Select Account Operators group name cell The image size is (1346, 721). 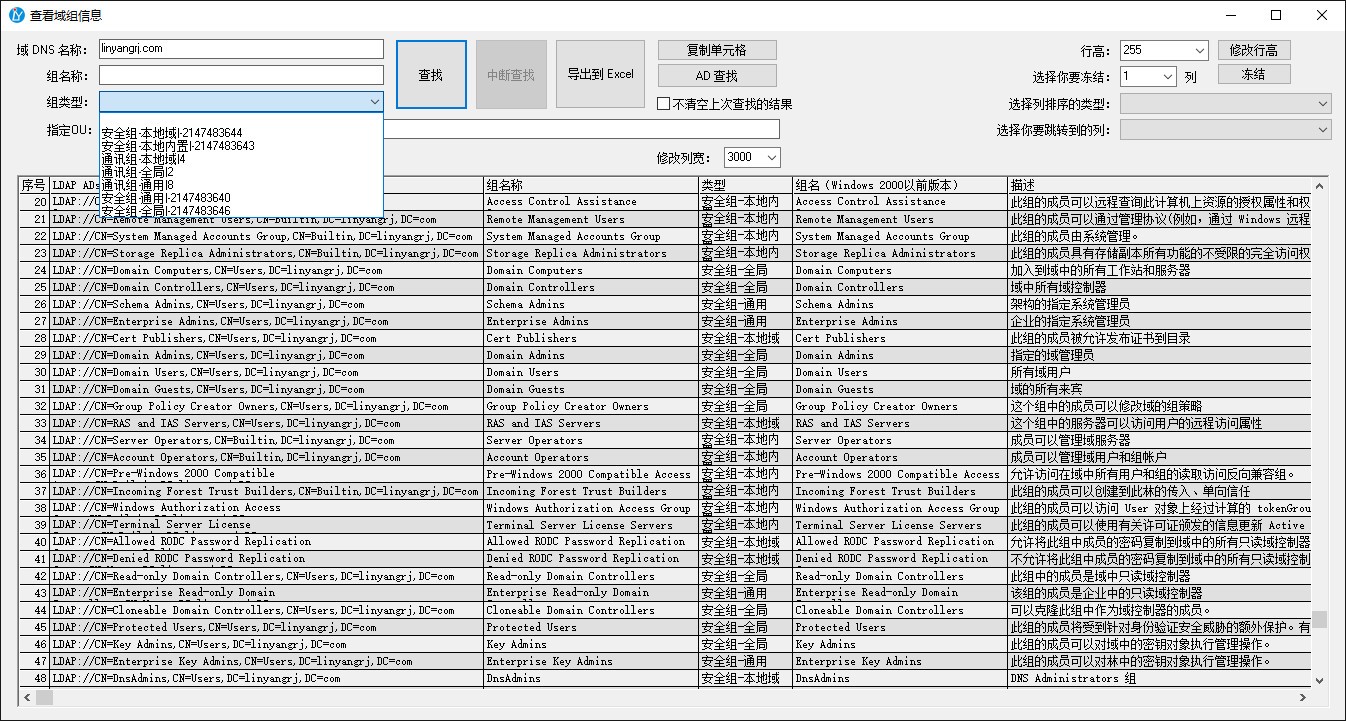coord(590,457)
